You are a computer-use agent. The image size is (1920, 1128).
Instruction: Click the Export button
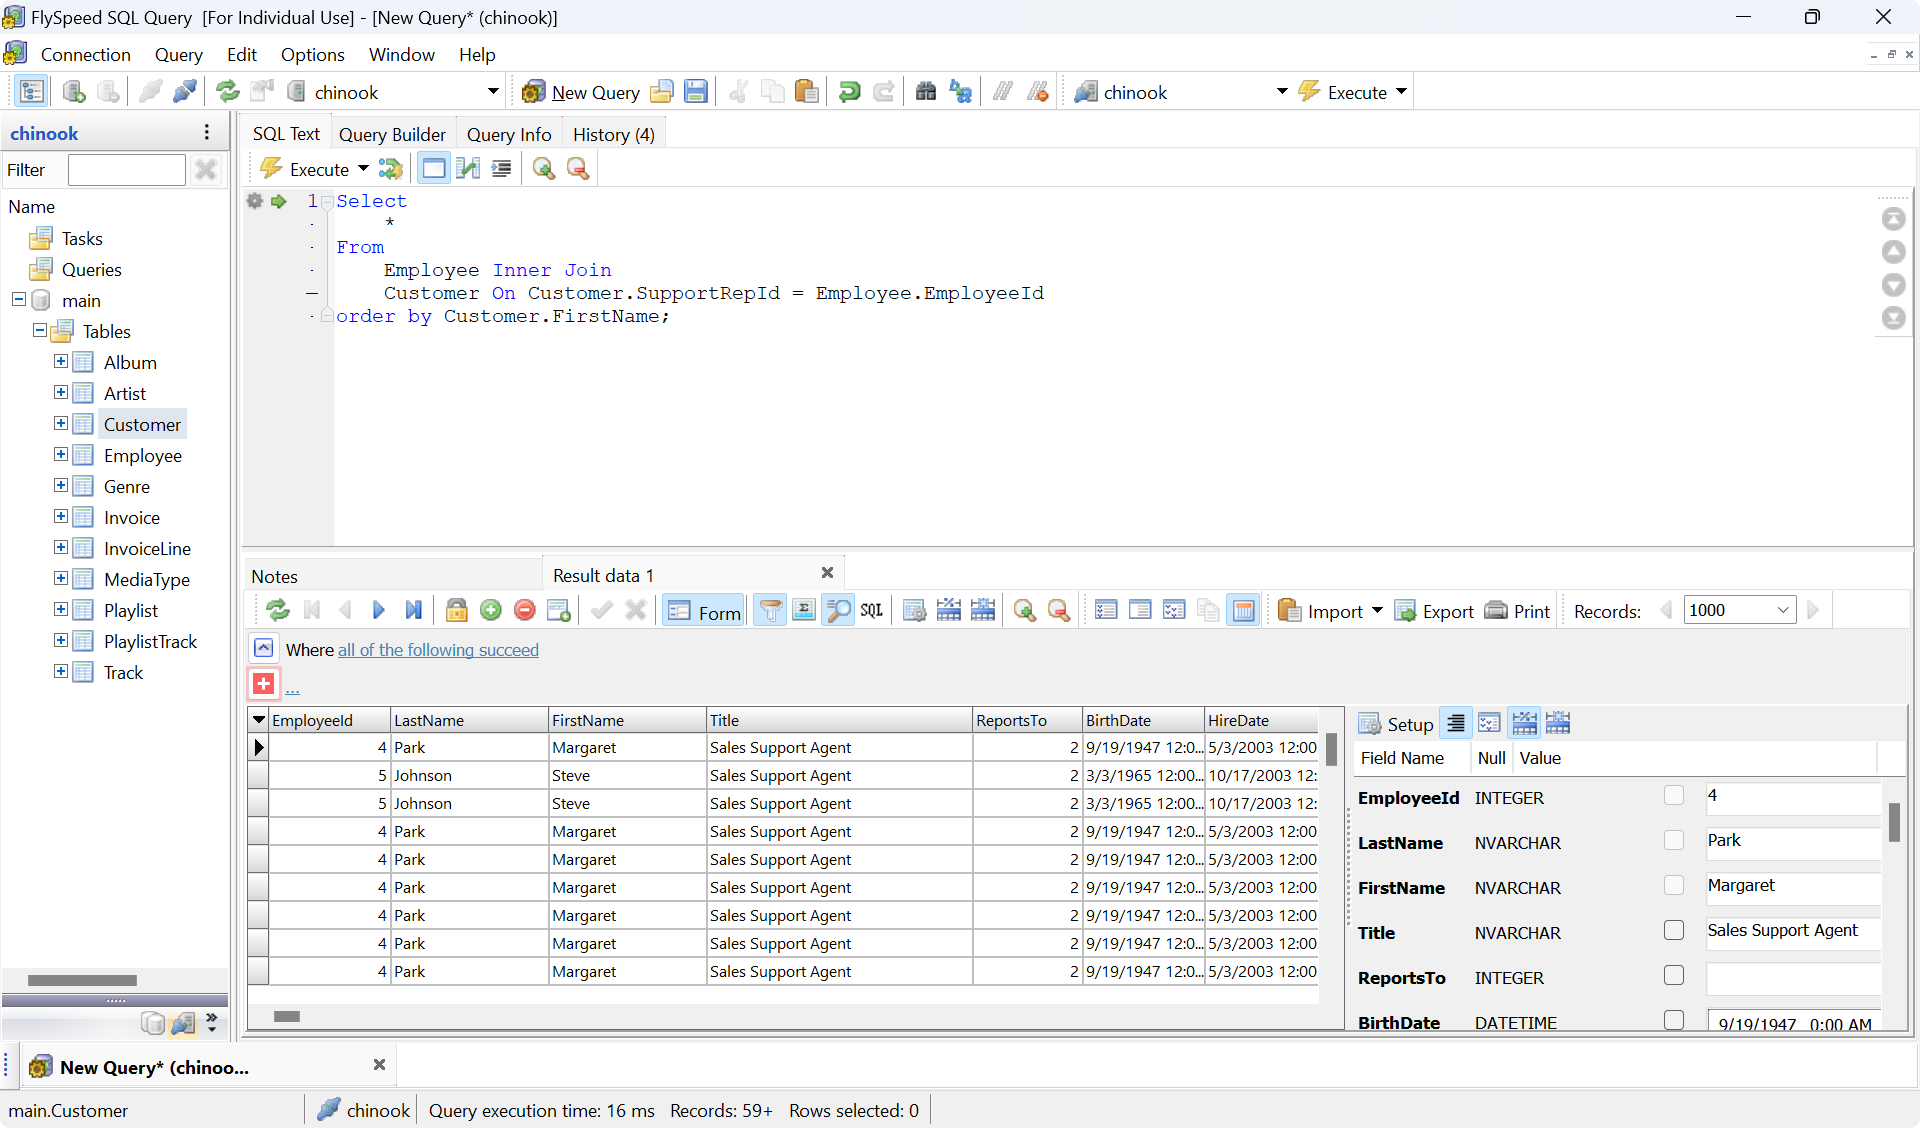1434,611
